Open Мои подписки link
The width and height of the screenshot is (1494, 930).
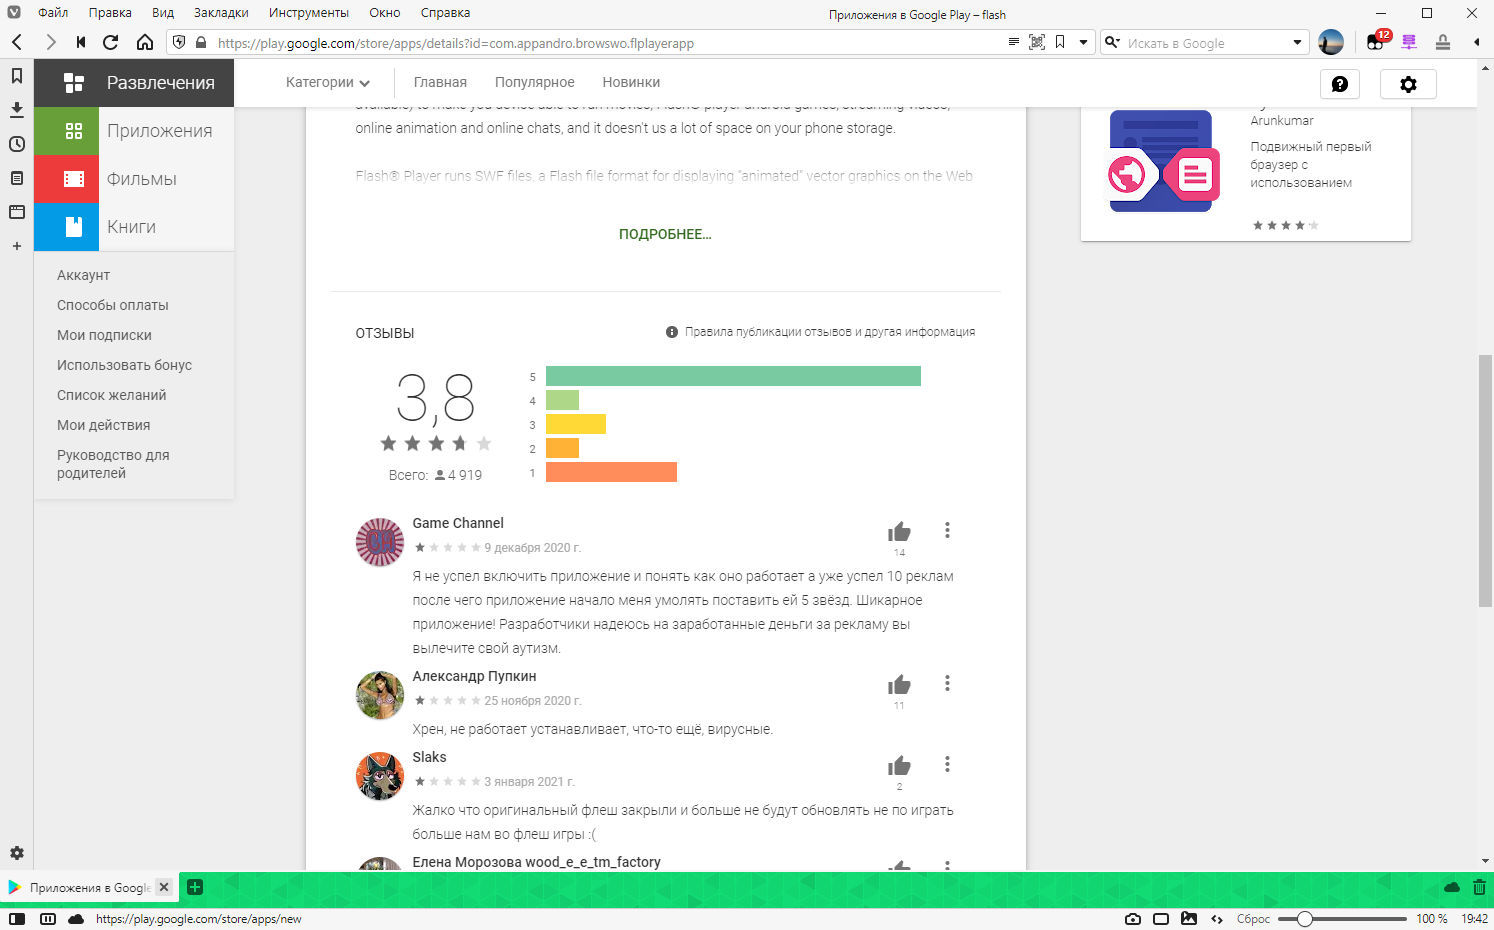click(x=104, y=335)
